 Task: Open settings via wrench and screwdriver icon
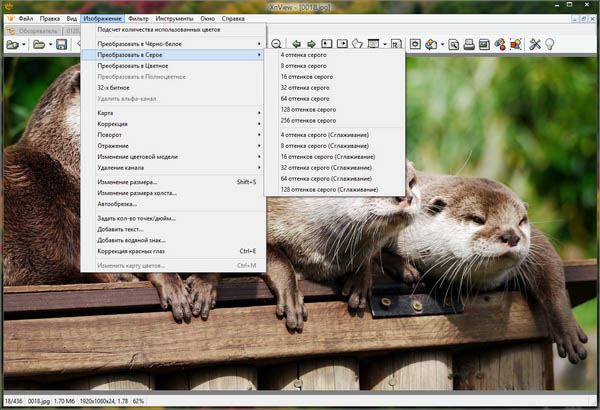(x=536, y=45)
